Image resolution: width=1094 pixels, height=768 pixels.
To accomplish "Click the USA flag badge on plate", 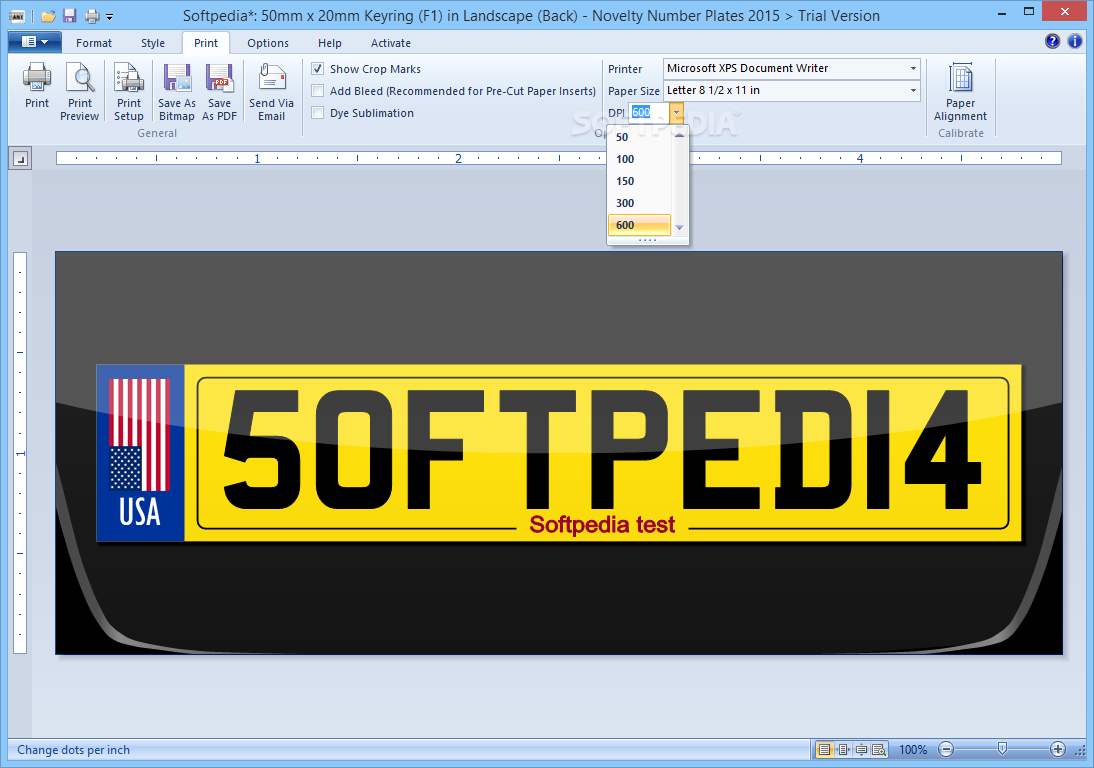I will [140, 452].
